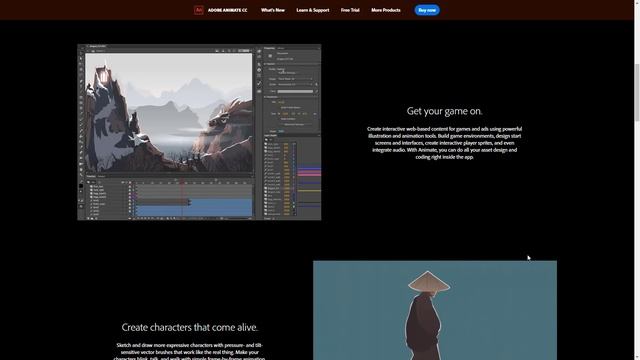Screen dimensions: 640x360
Task: Click the Animate workspace screenshot with mountain scene
Action: tap(199, 132)
